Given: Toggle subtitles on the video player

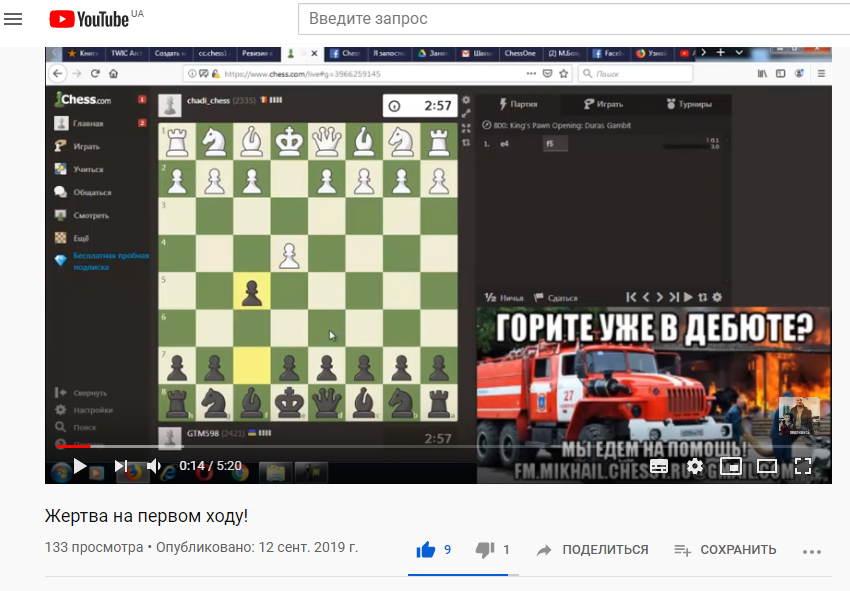Looking at the screenshot, I should tap(659, 466).
